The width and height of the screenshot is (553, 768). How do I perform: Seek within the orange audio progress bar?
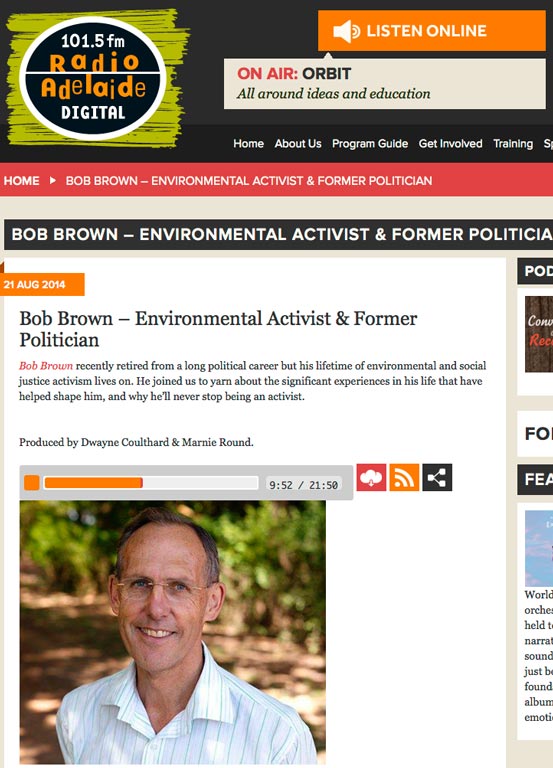(x=151, y=483)
